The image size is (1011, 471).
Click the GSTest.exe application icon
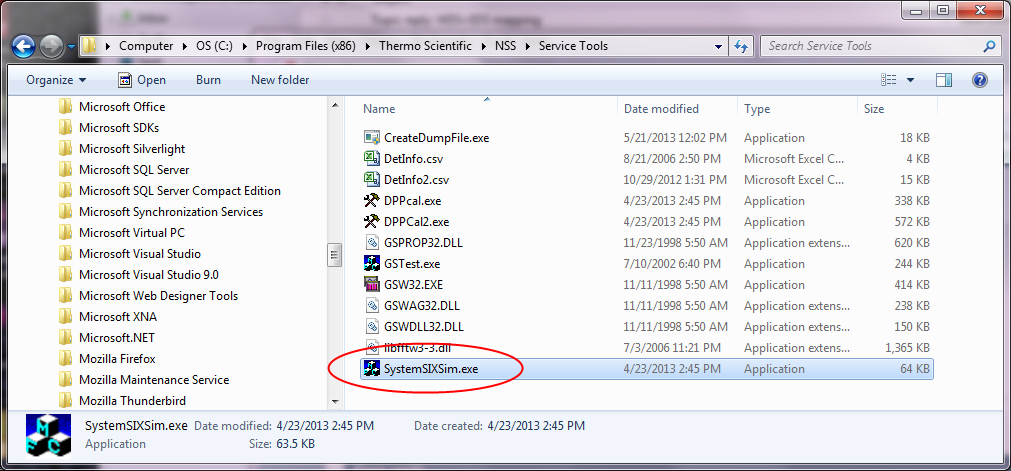pos(371,264)
